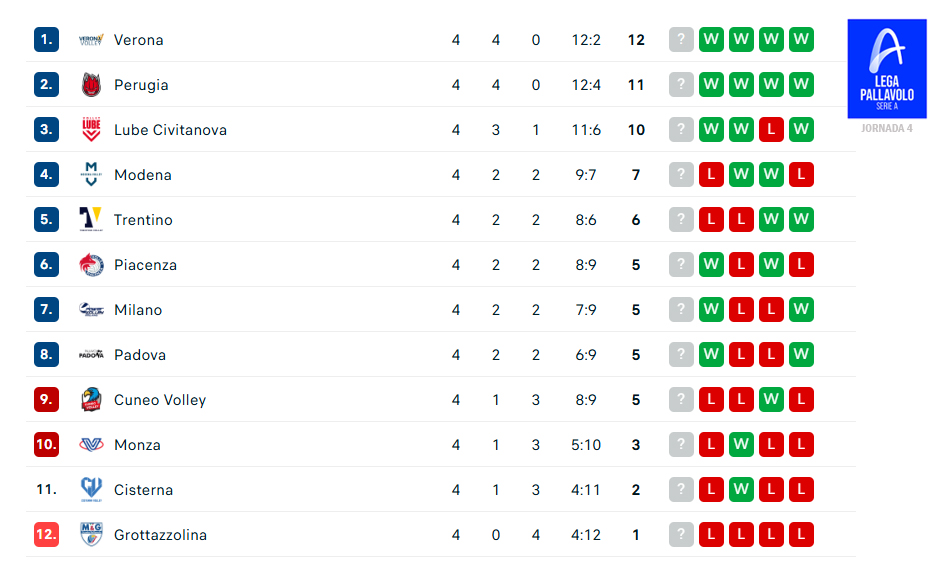Screen dimensions: 950x575
Task: Click Grottazzolina's gray question mark badge
Action: click(x=681, y=535)
